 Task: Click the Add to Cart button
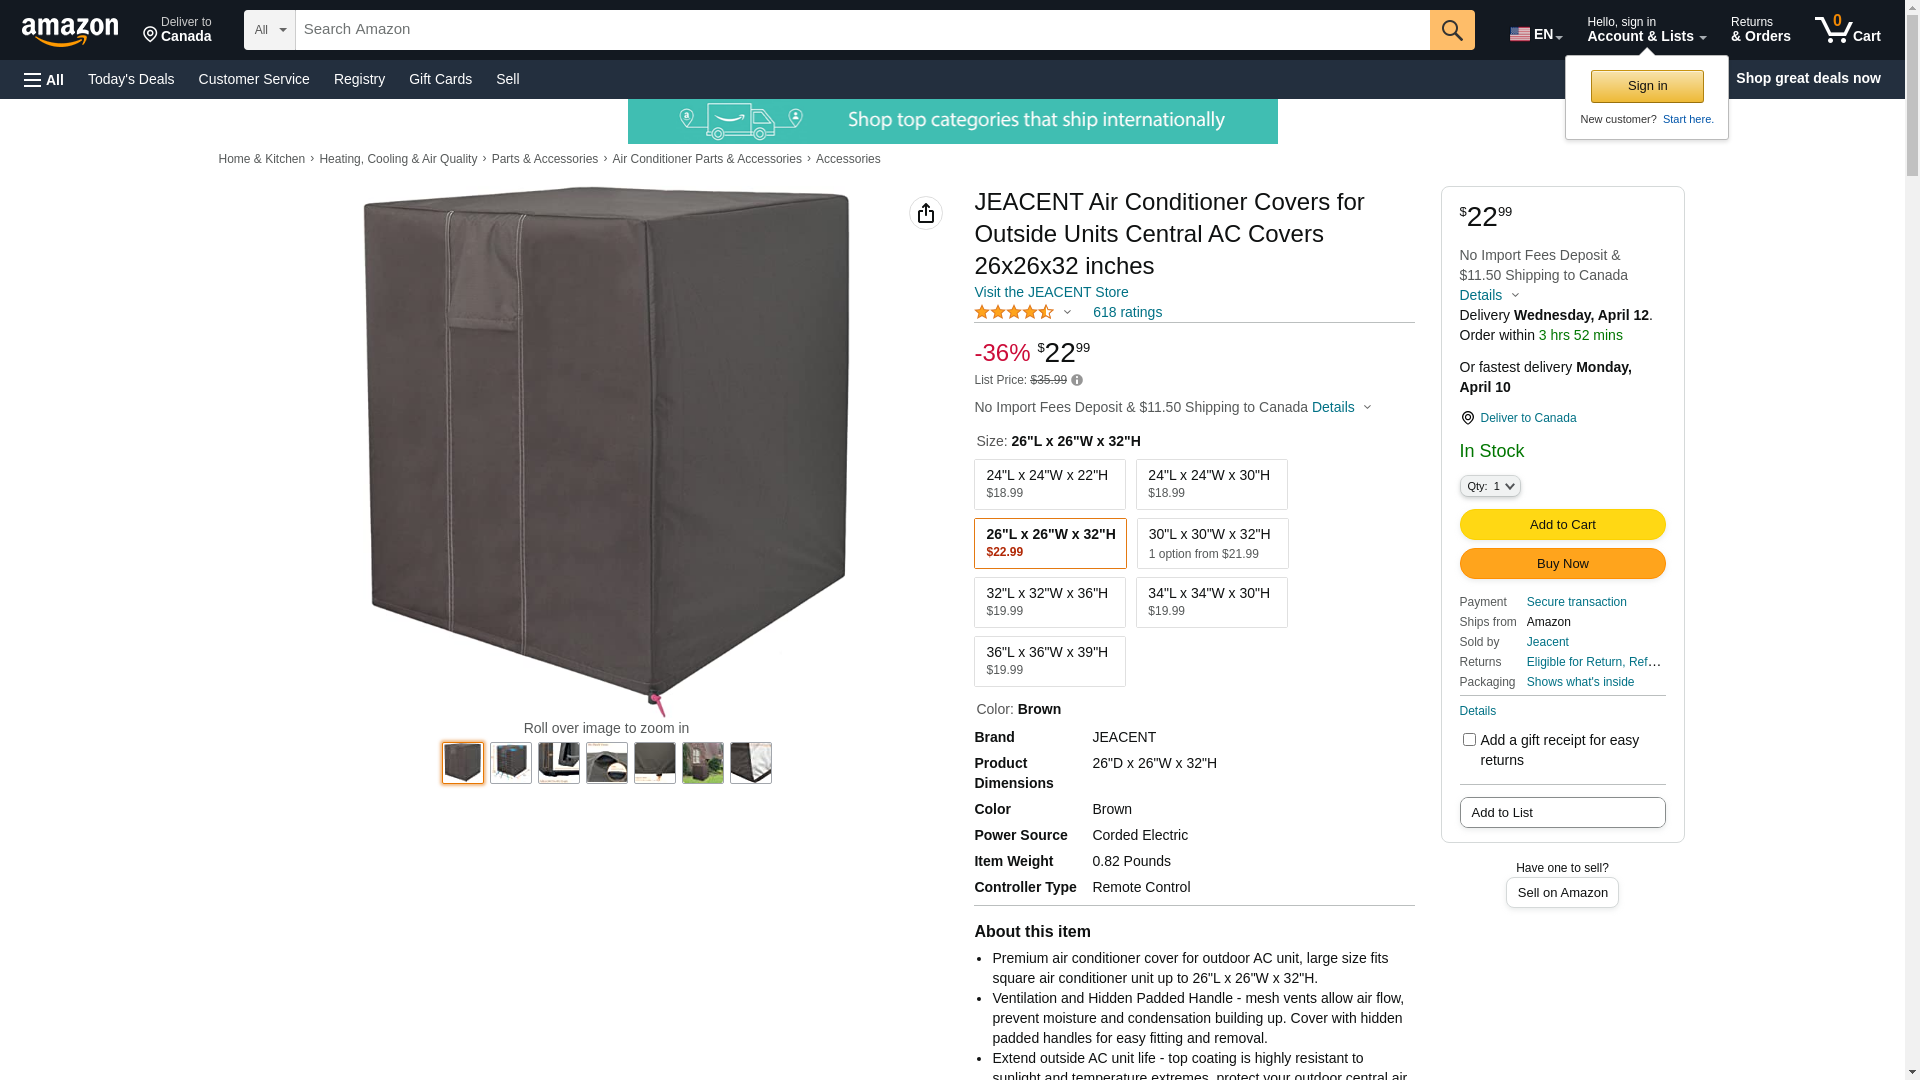(x=1562, y=524)
